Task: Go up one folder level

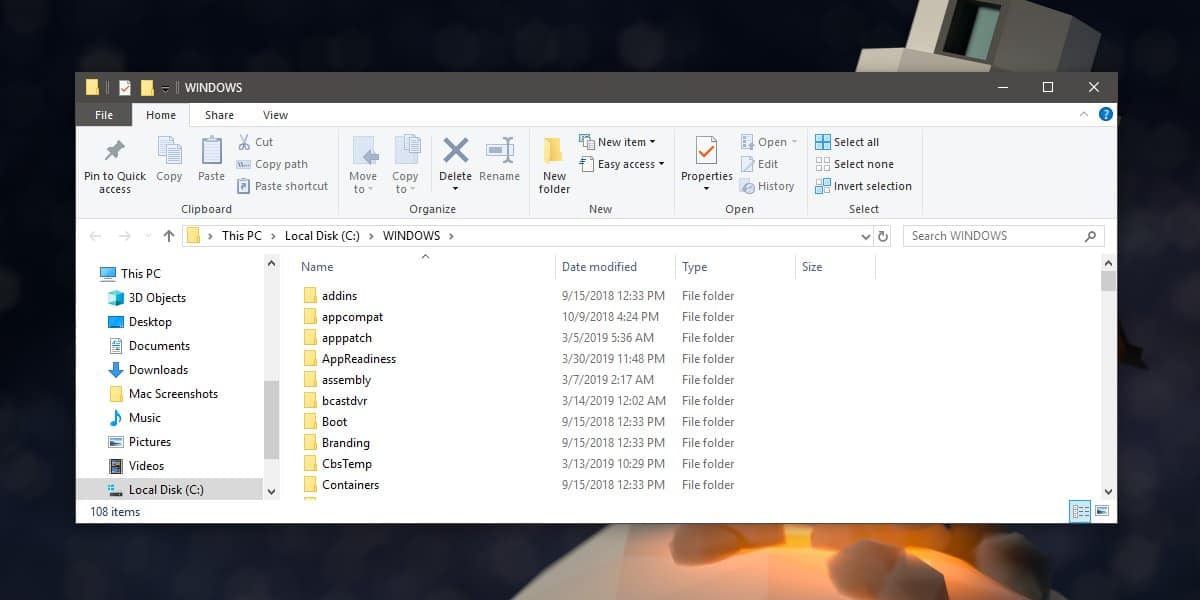Action: pos(168,236)
